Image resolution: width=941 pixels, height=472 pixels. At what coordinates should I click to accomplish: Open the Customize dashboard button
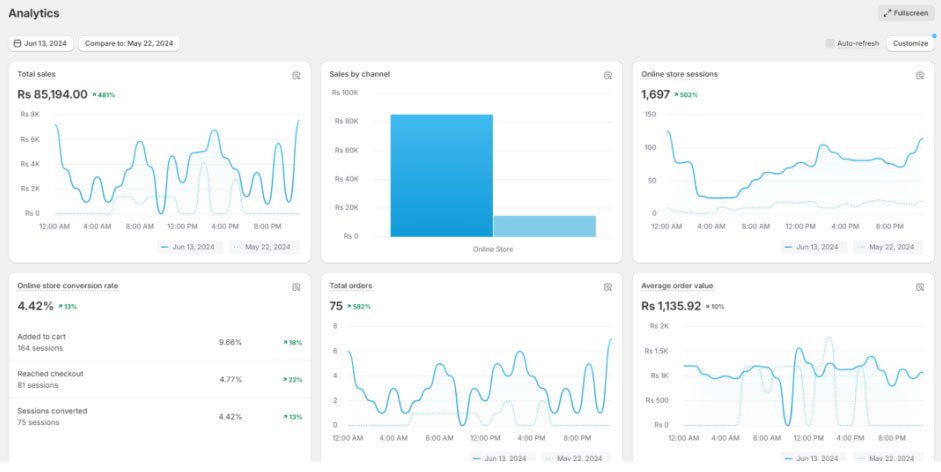[910, 43]
